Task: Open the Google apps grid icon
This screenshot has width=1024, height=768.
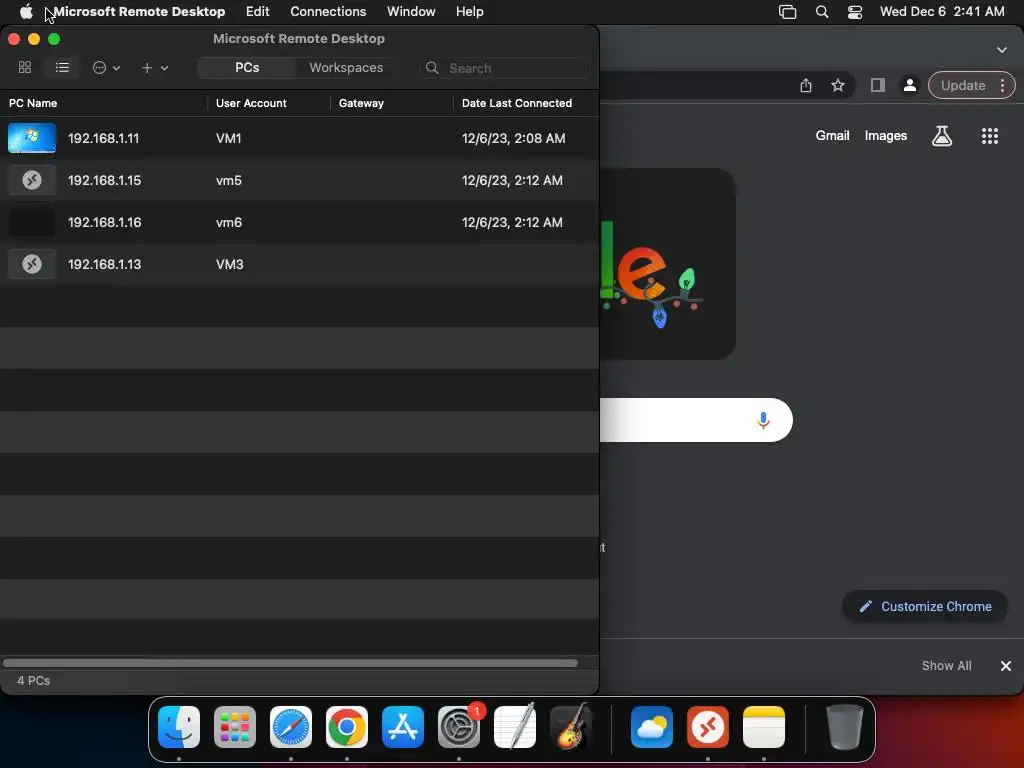Action: coord(989,136)
